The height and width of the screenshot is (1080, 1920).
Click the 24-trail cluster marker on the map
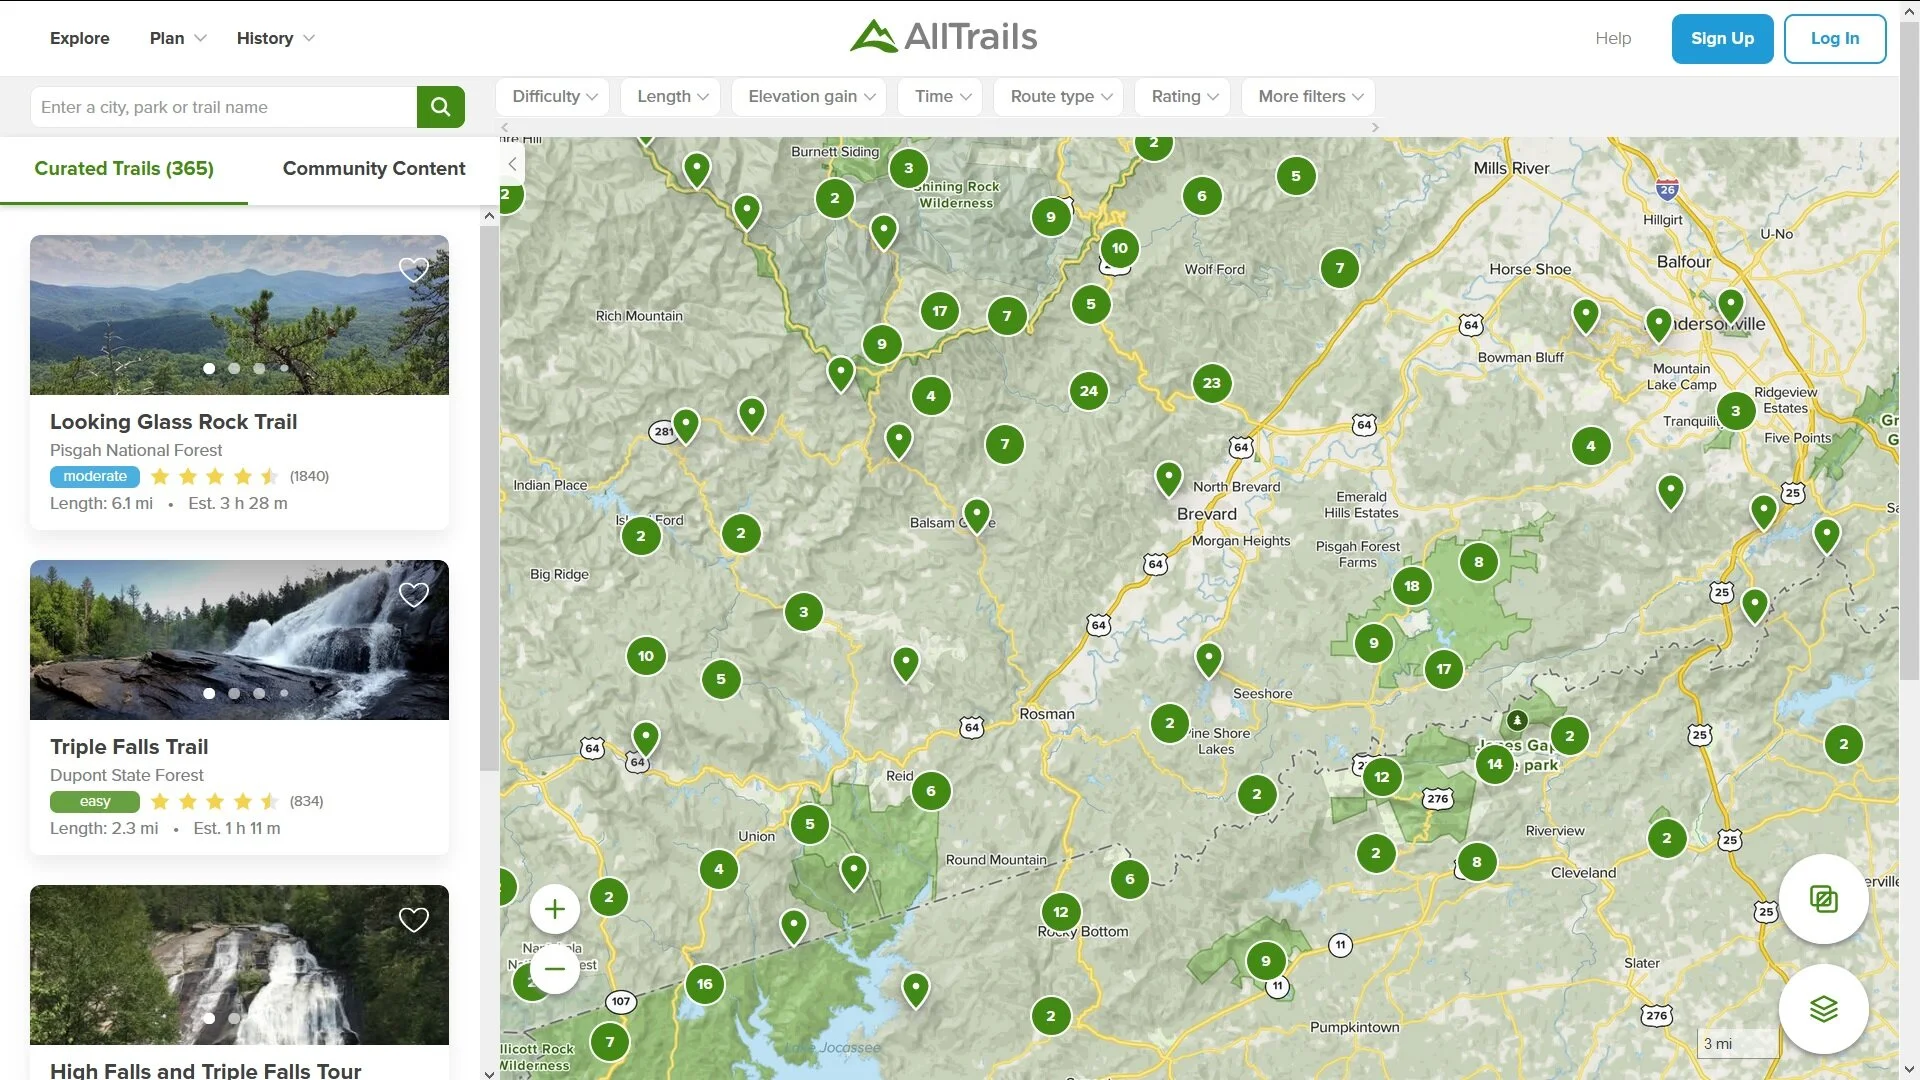point(1088,391)
